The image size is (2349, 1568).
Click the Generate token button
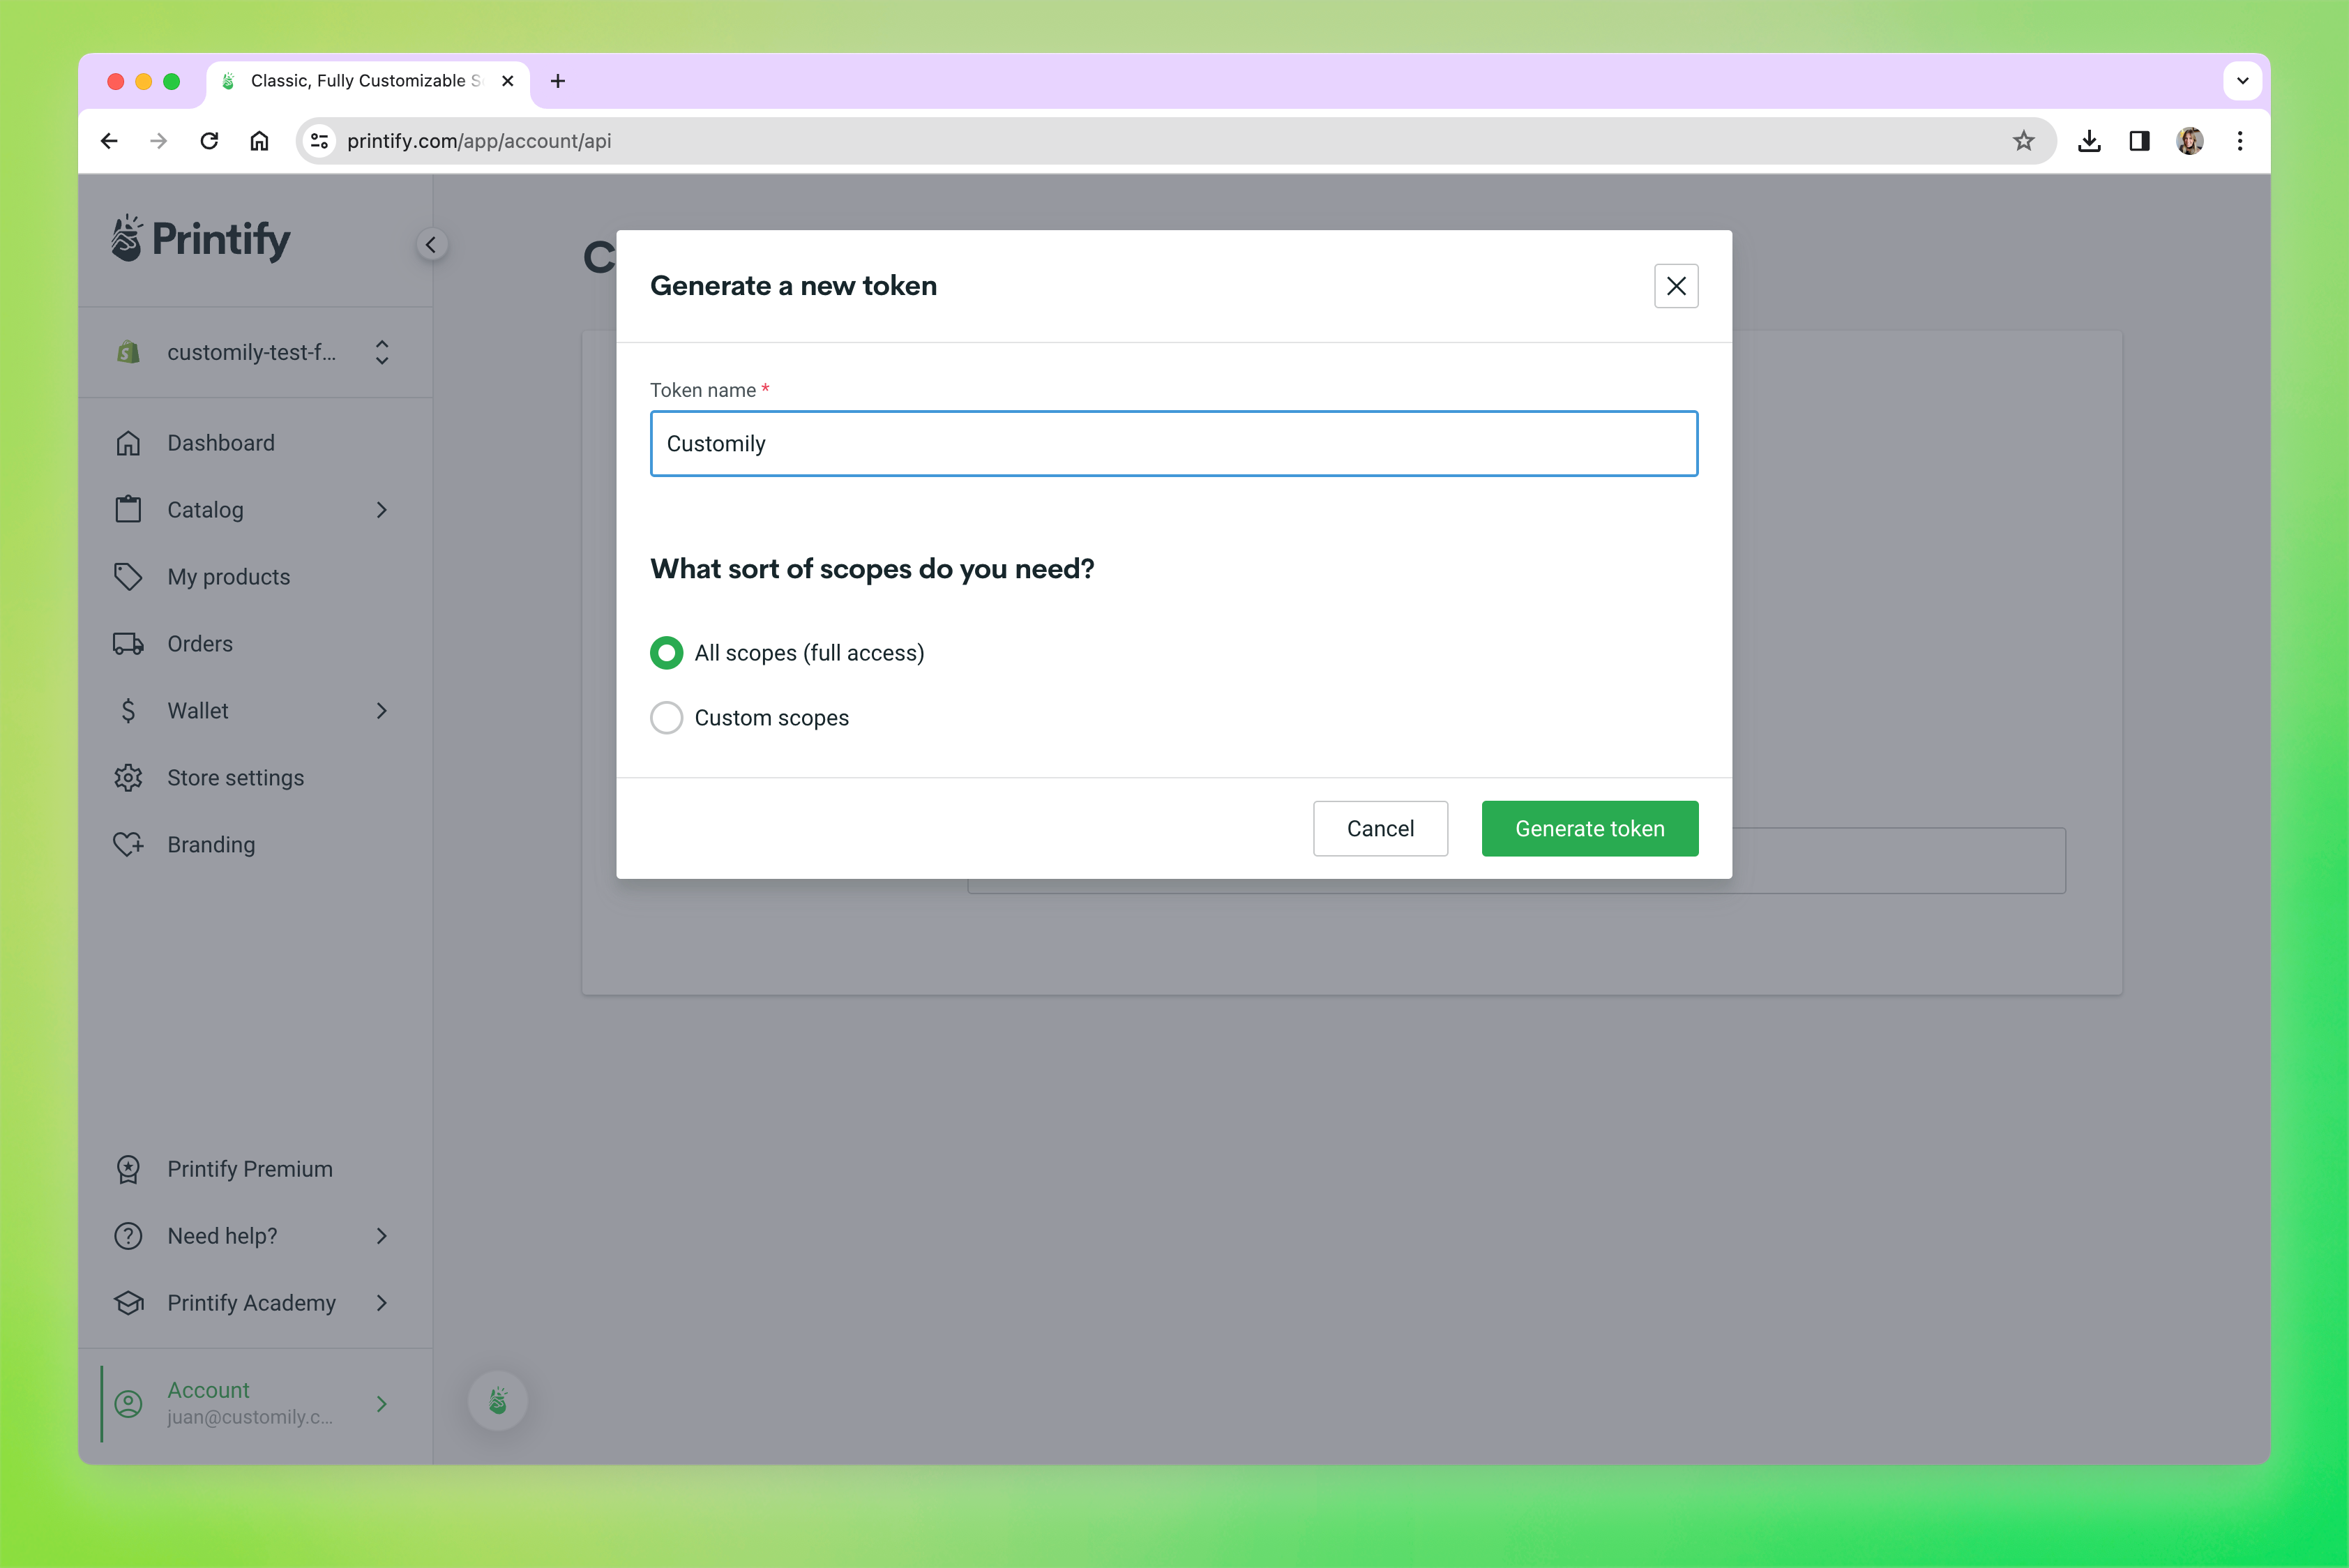[x=1588, y=828]
